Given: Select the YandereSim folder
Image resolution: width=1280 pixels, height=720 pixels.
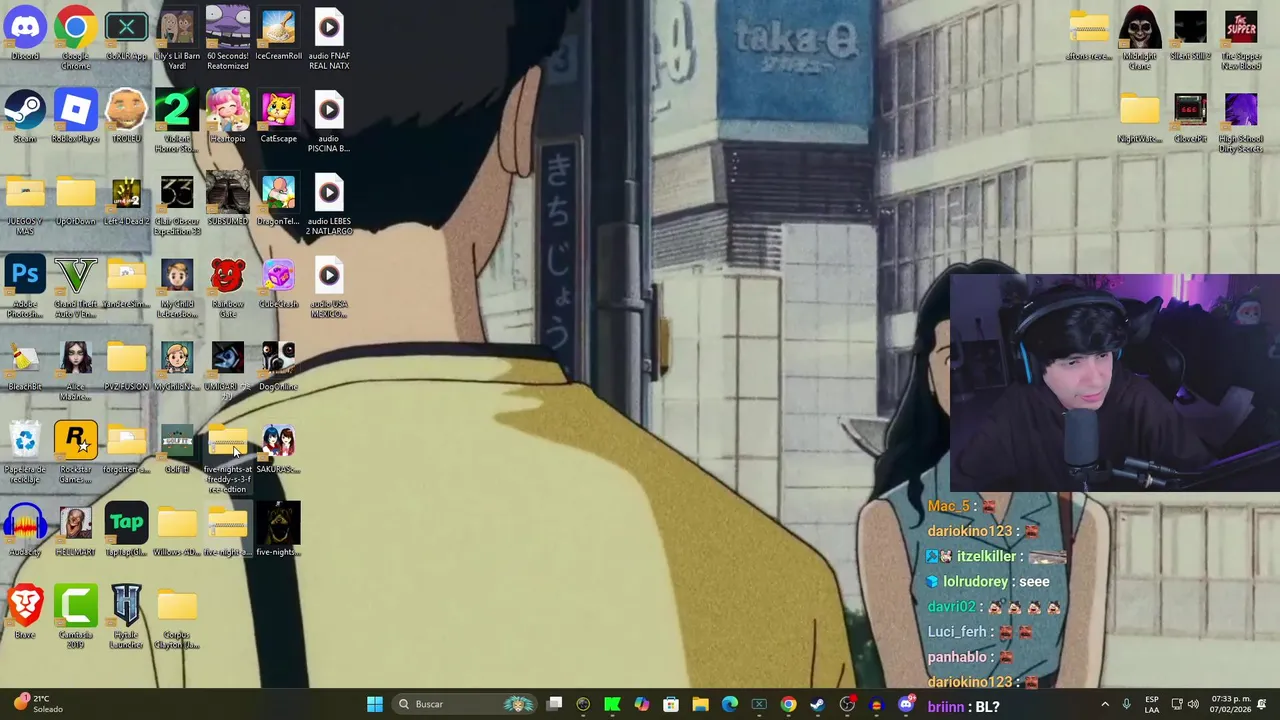Looking at the screenshot, I should 126,283.
